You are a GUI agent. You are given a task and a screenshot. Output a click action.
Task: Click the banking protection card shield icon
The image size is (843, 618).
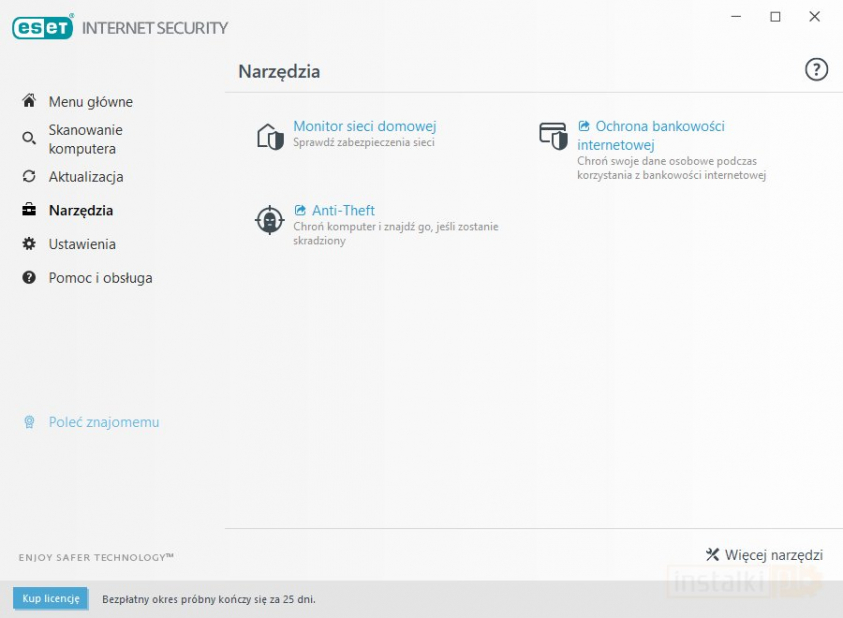[x=553, y=136]
